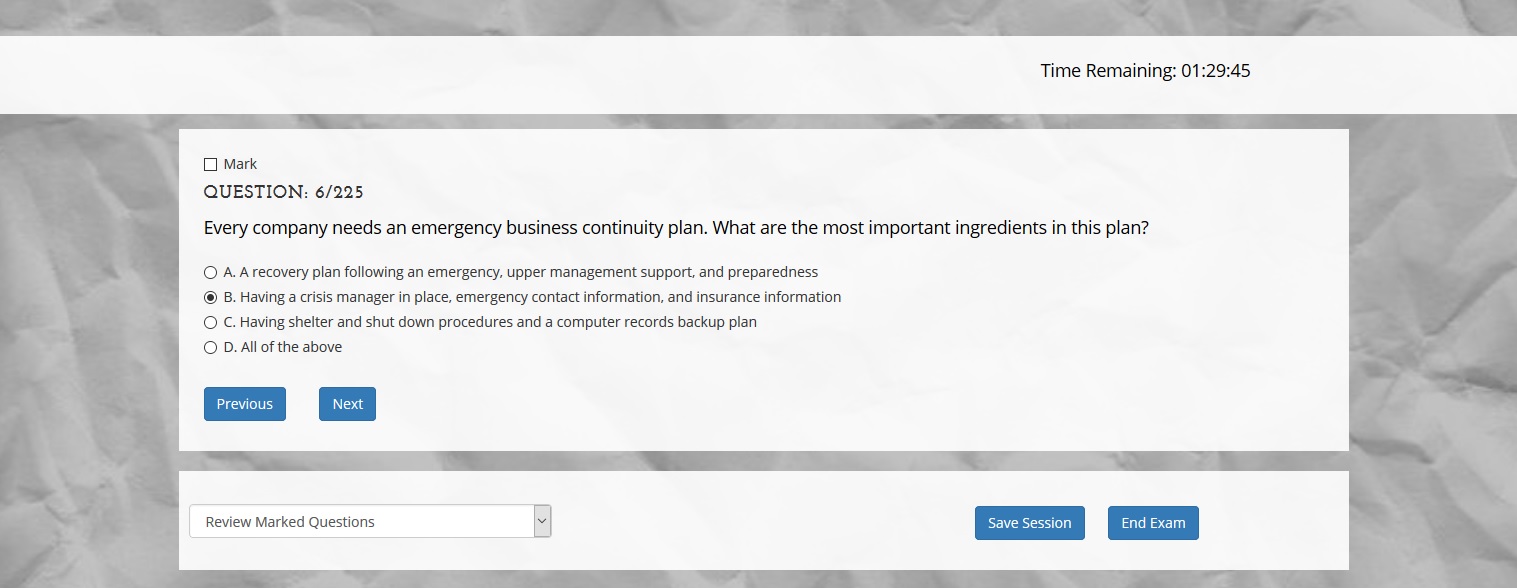Click the "Mark" label text
The height and width of the screenshot is (588, 1517).
(240, 164)
